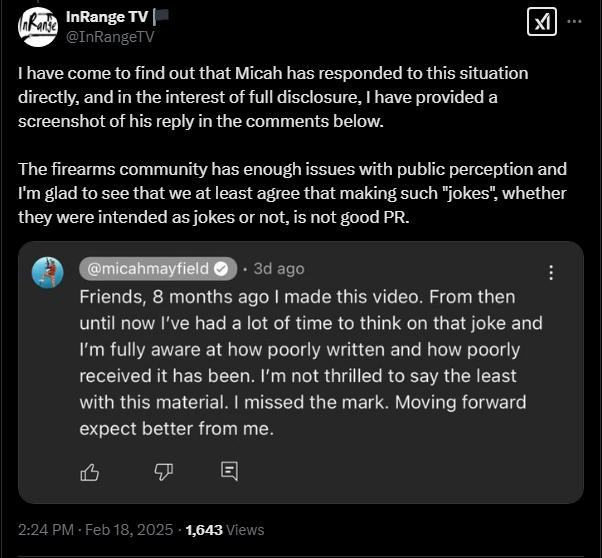Click the InRange TV profile avatar
Viewport: 602px width, 558px height.
pos(38,27)
